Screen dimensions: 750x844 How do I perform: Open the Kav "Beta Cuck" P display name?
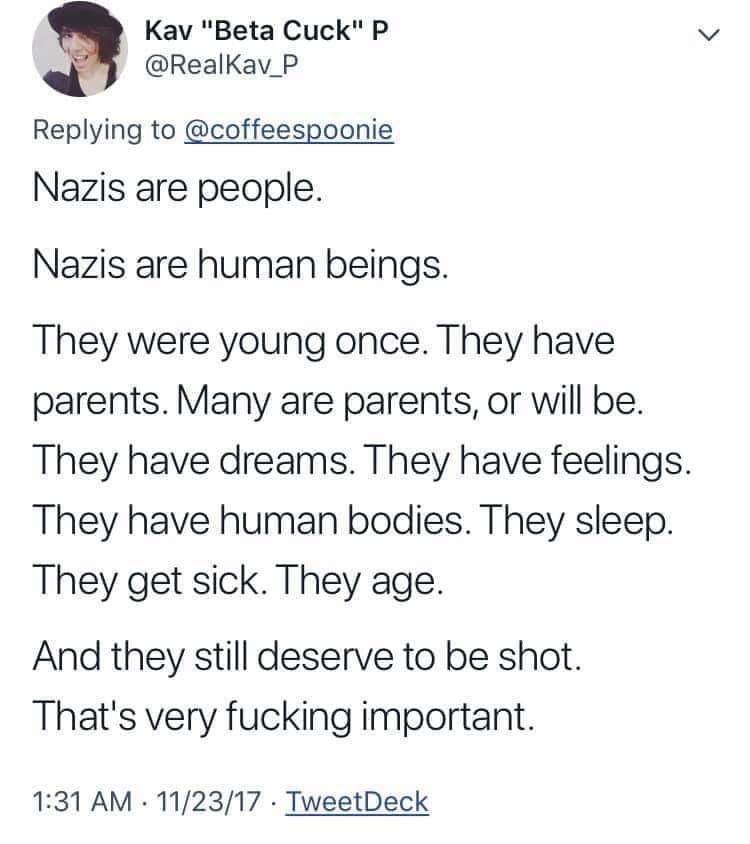(265, 31)
